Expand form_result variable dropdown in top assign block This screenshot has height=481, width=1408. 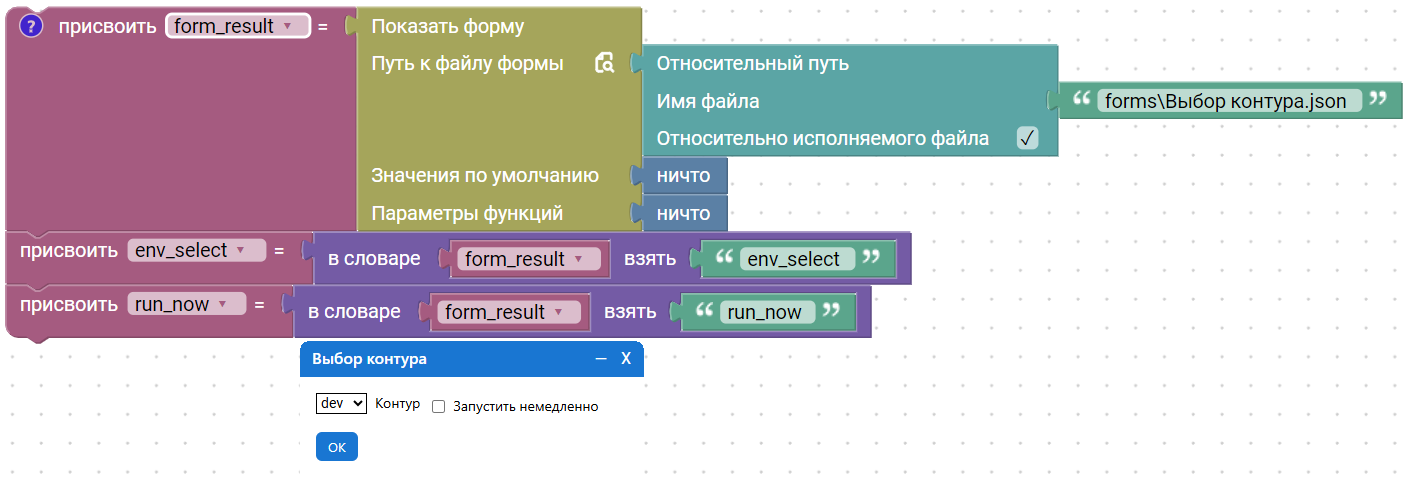click(x=287, y=26)
